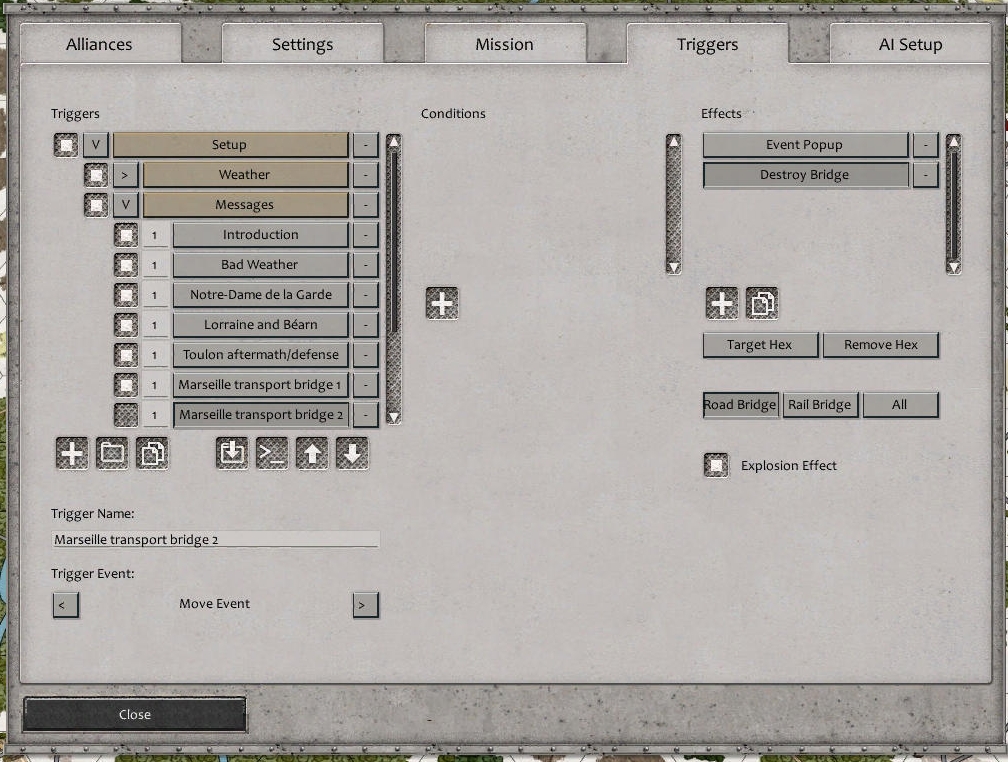Viewport: 1008px width, 762px height.
Task: Toggle the Bad Weather trigger checkbox
Action: [127, 264]
